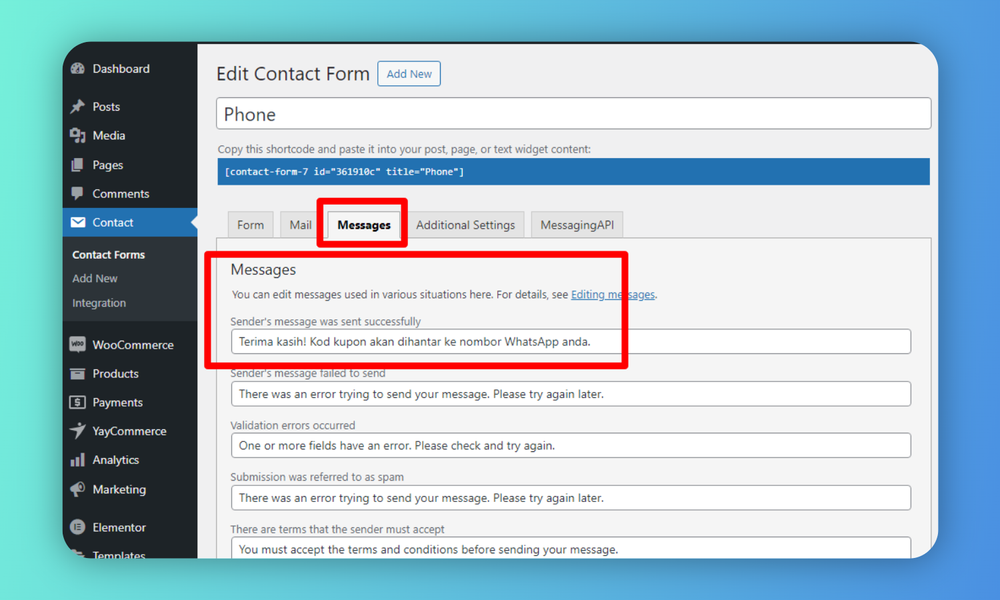Switch to the Messages tab
Image resolution: width=1000 pixels, height=600 pixels.
click(x=364, y=224)
